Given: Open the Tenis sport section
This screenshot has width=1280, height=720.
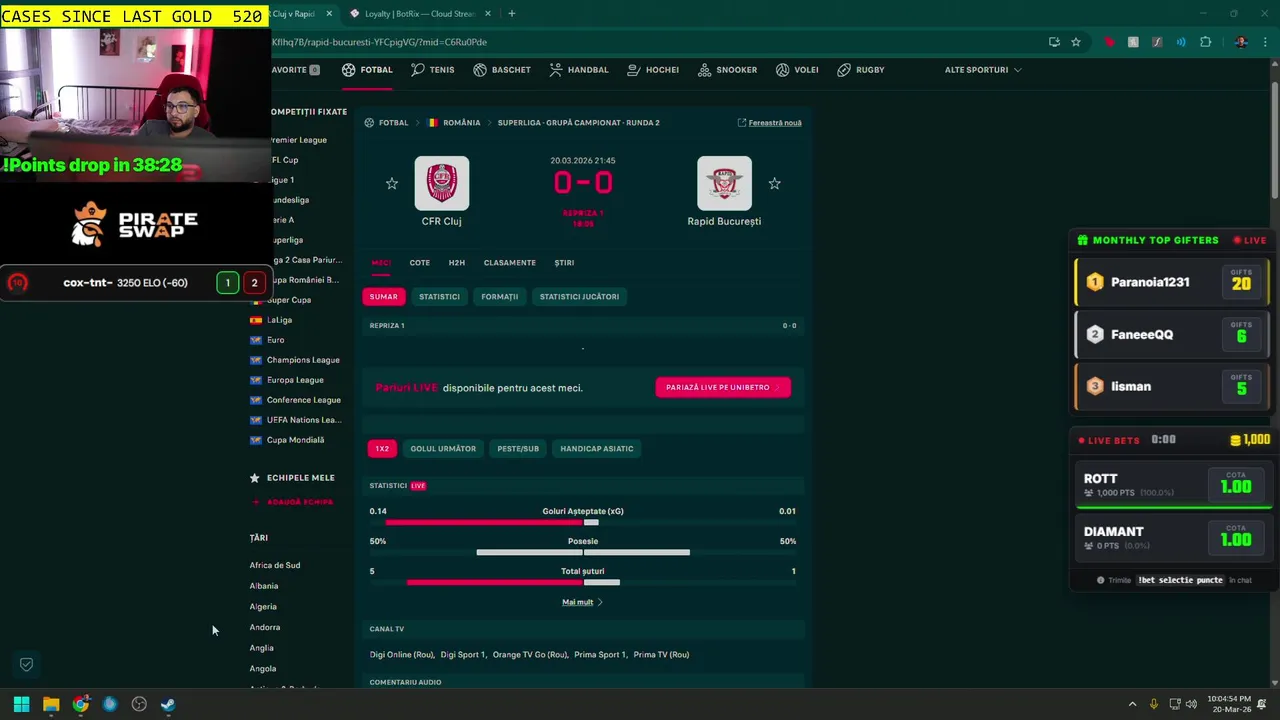Looking at the screenshot, I should [432, 70].
